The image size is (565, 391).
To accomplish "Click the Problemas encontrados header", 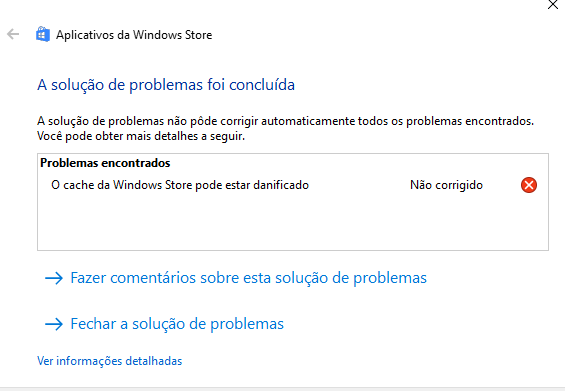I will (105, 163).
